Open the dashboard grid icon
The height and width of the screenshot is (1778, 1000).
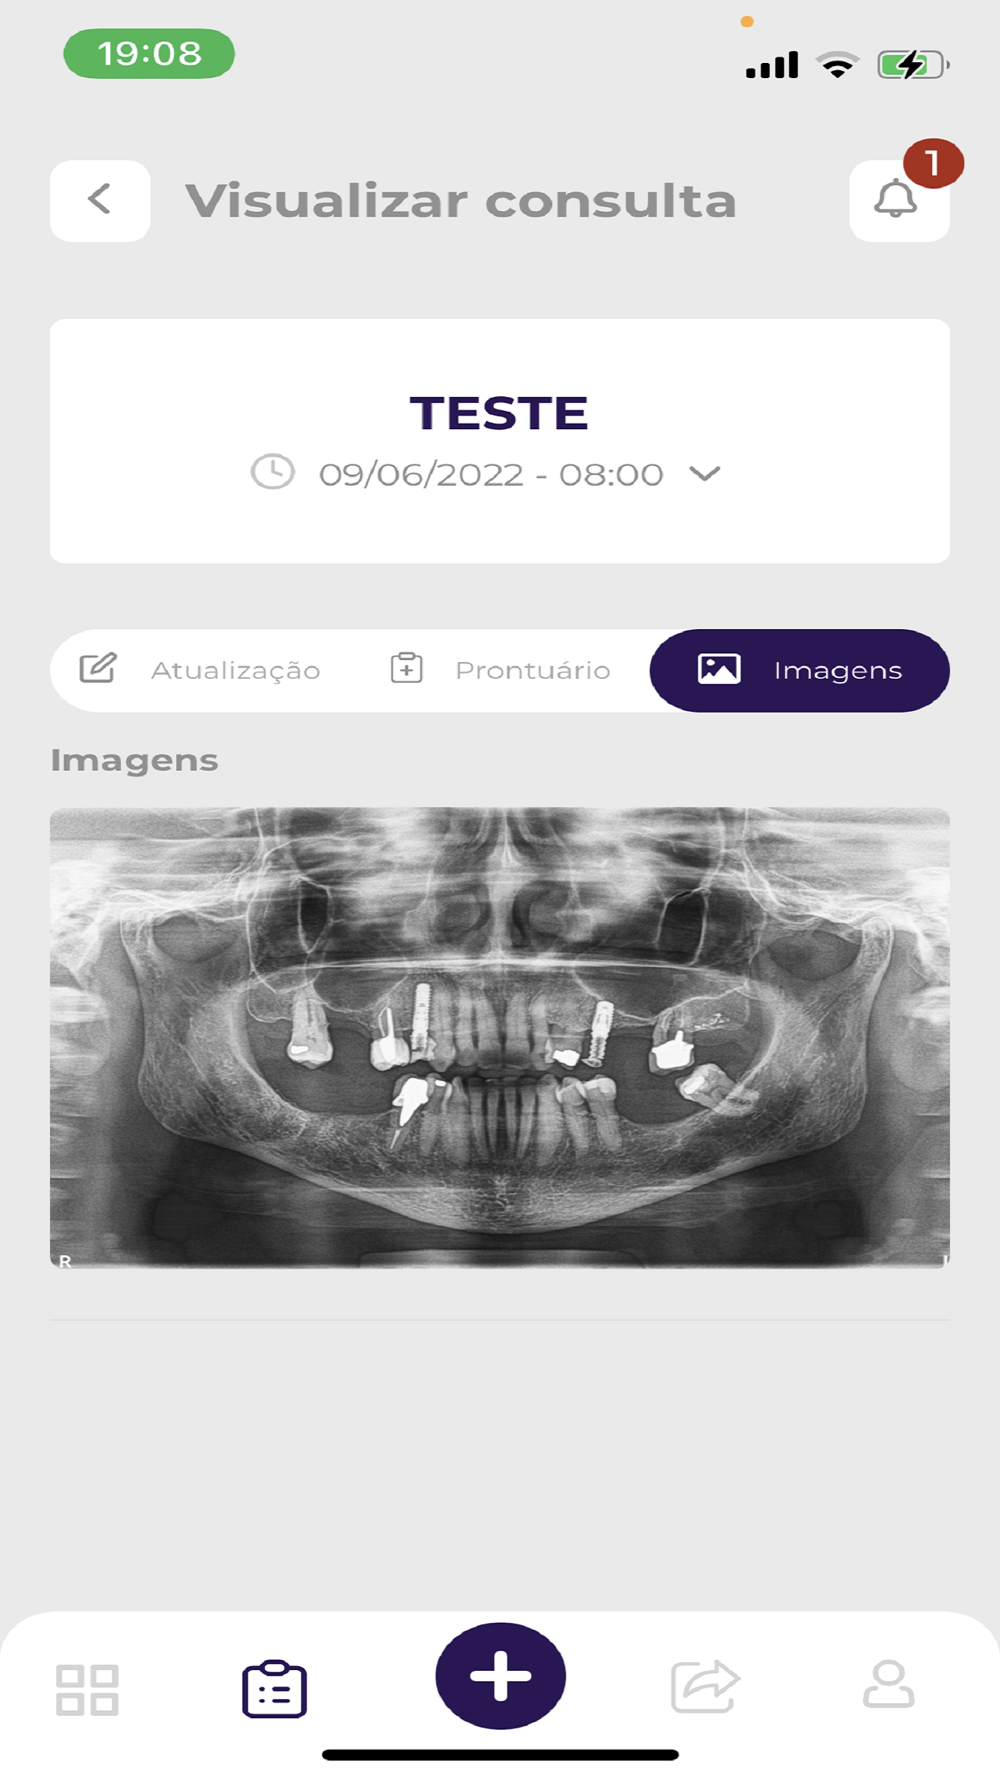(87, 1690)
